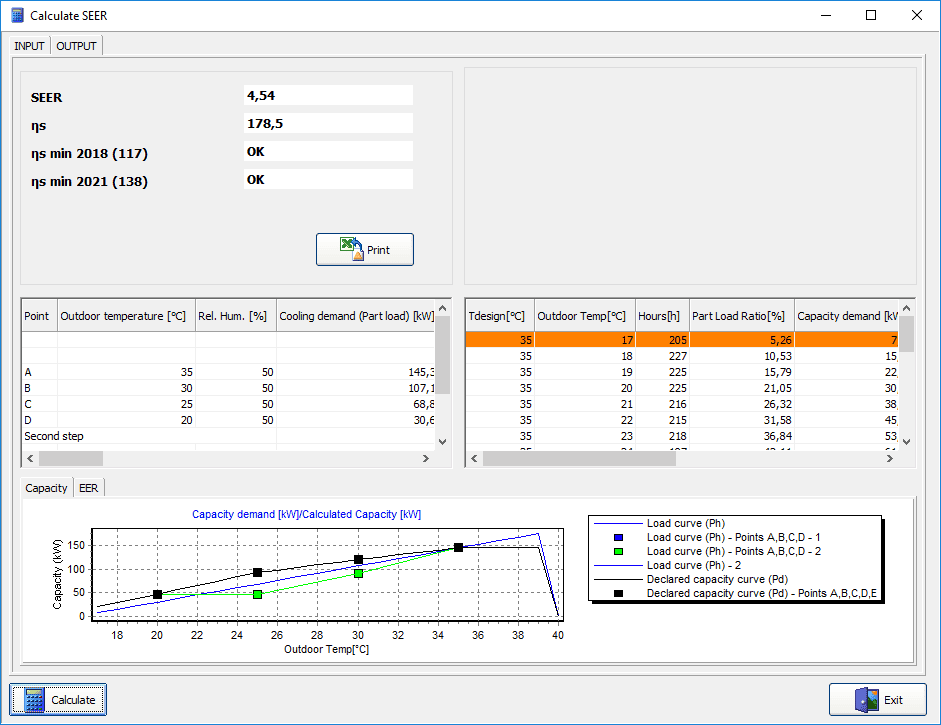Select the INPUT tab
Viewport: 941px width, 725px height.
coord(29,45)
